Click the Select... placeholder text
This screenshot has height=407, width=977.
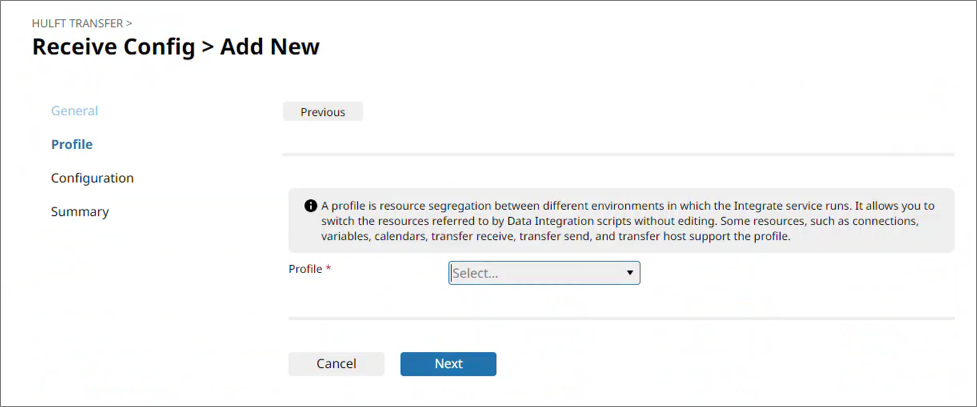(476, 273)
